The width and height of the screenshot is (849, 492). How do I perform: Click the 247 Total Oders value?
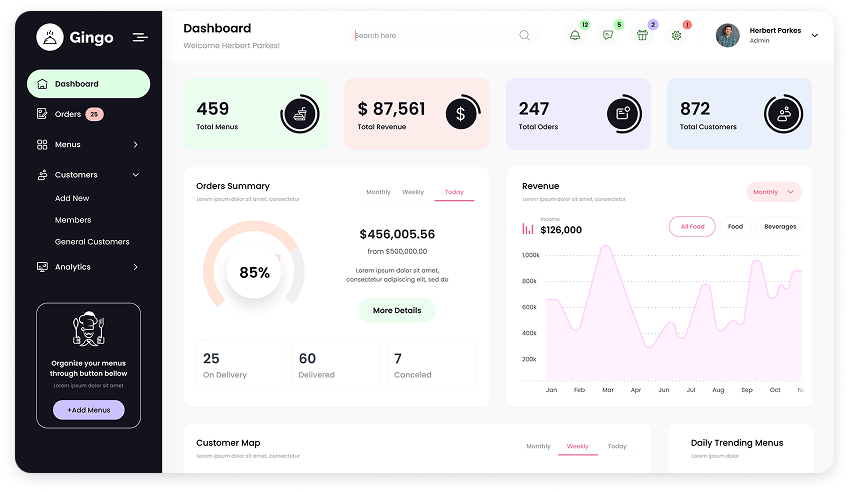(534, 109)
